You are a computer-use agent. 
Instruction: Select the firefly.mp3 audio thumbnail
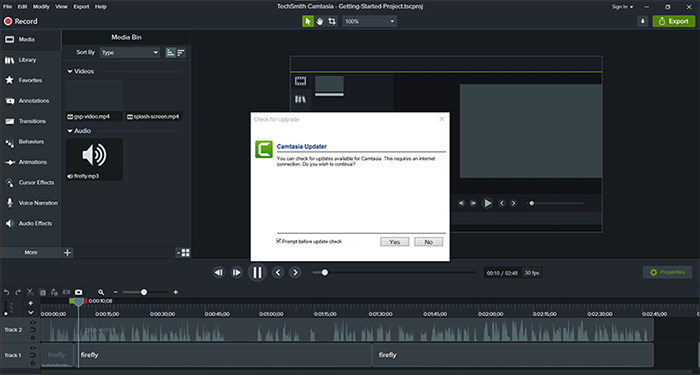(x=94, y=159)
